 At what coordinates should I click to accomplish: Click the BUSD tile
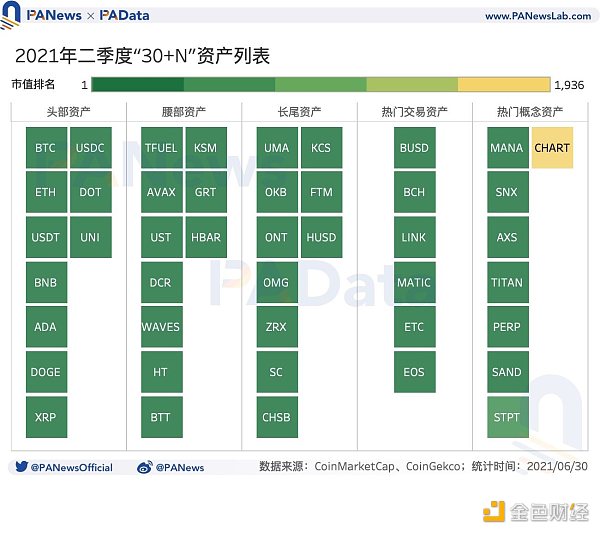[414, 148]
